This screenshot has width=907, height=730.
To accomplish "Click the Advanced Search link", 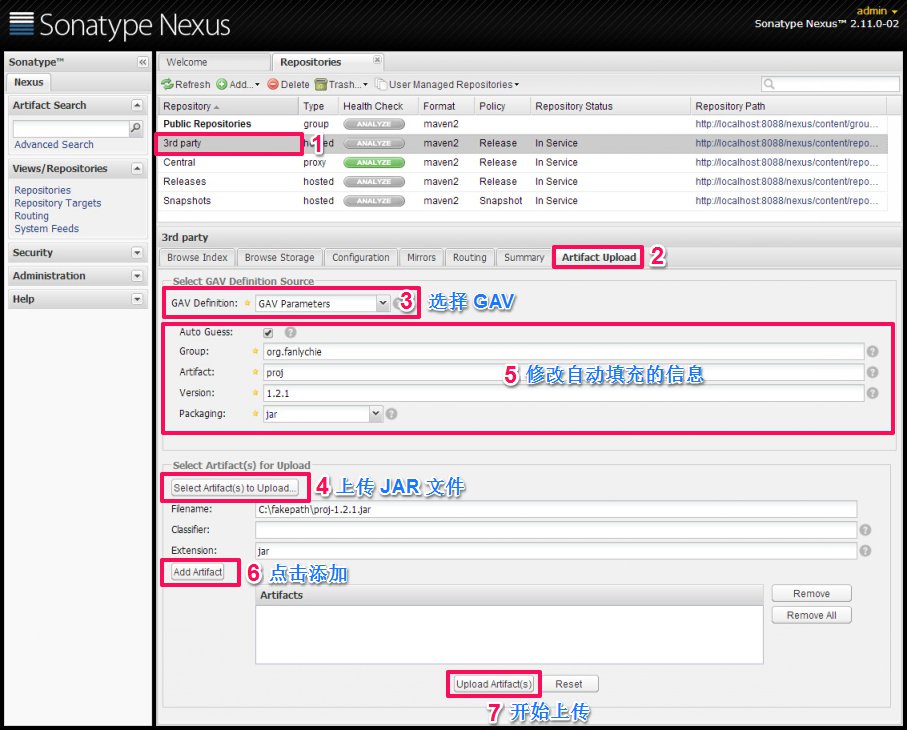I will pos(54,145).
